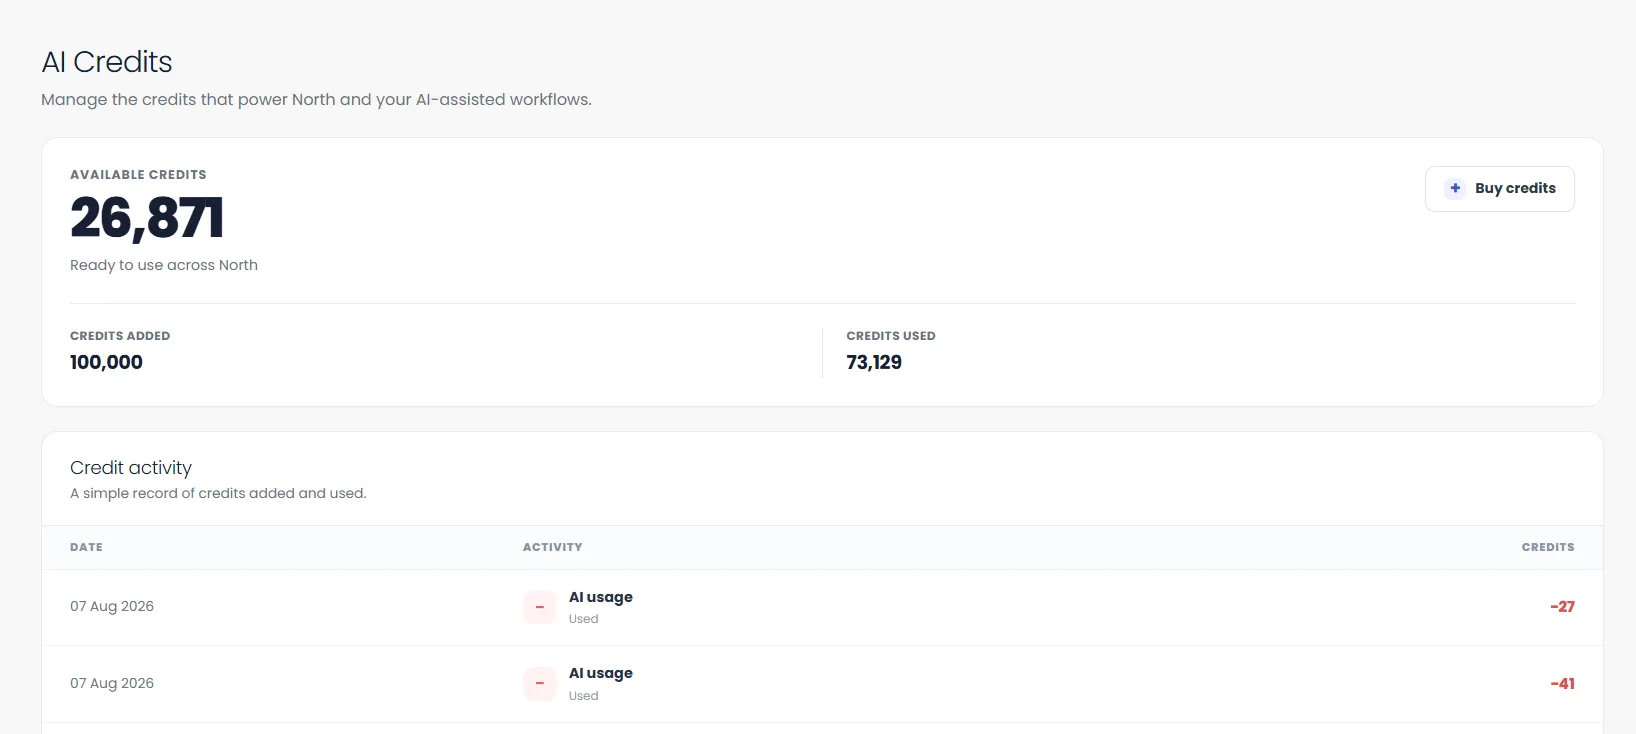This screenshot has height=734, width=1636.
Task: Click 'A simple record of credits' description
Action: (x=218, y=493)
